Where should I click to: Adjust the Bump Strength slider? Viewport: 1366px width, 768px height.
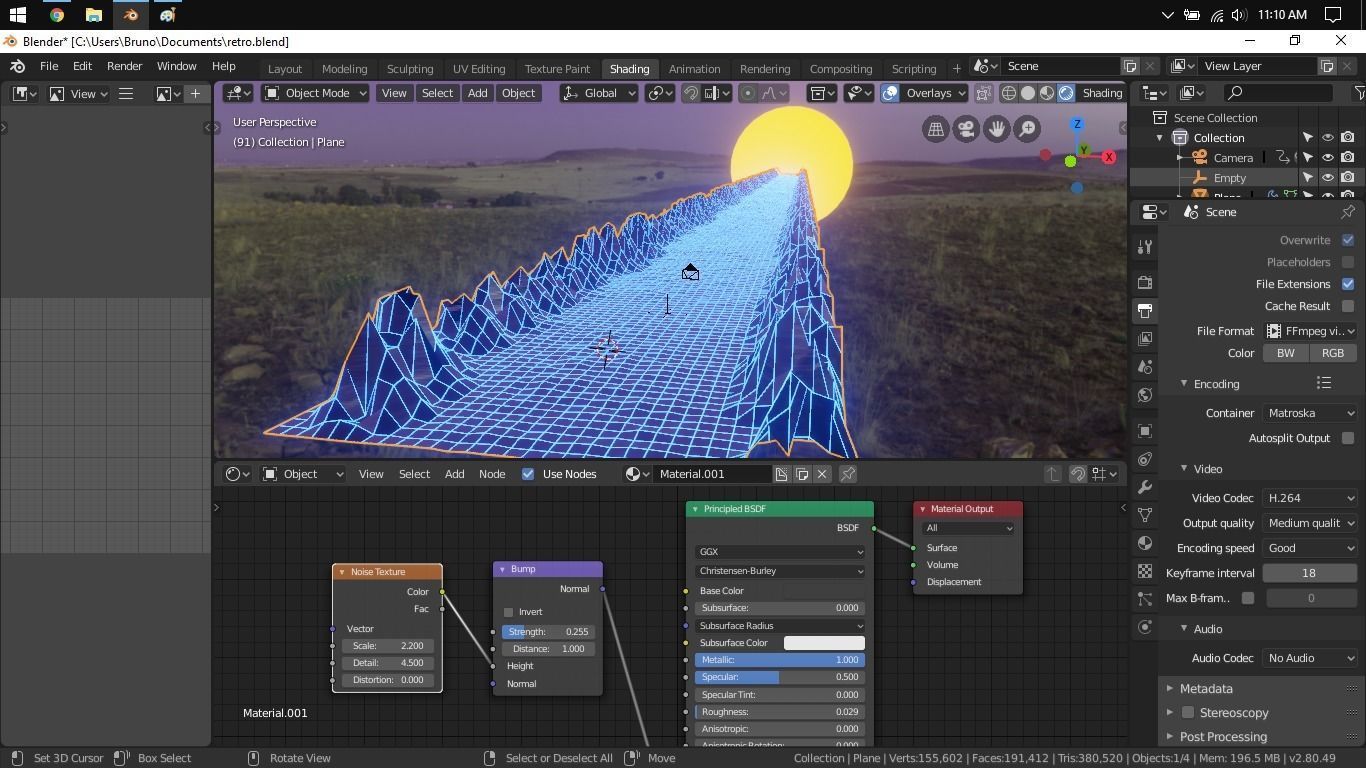pyautogui.click(x=547, y=632)
